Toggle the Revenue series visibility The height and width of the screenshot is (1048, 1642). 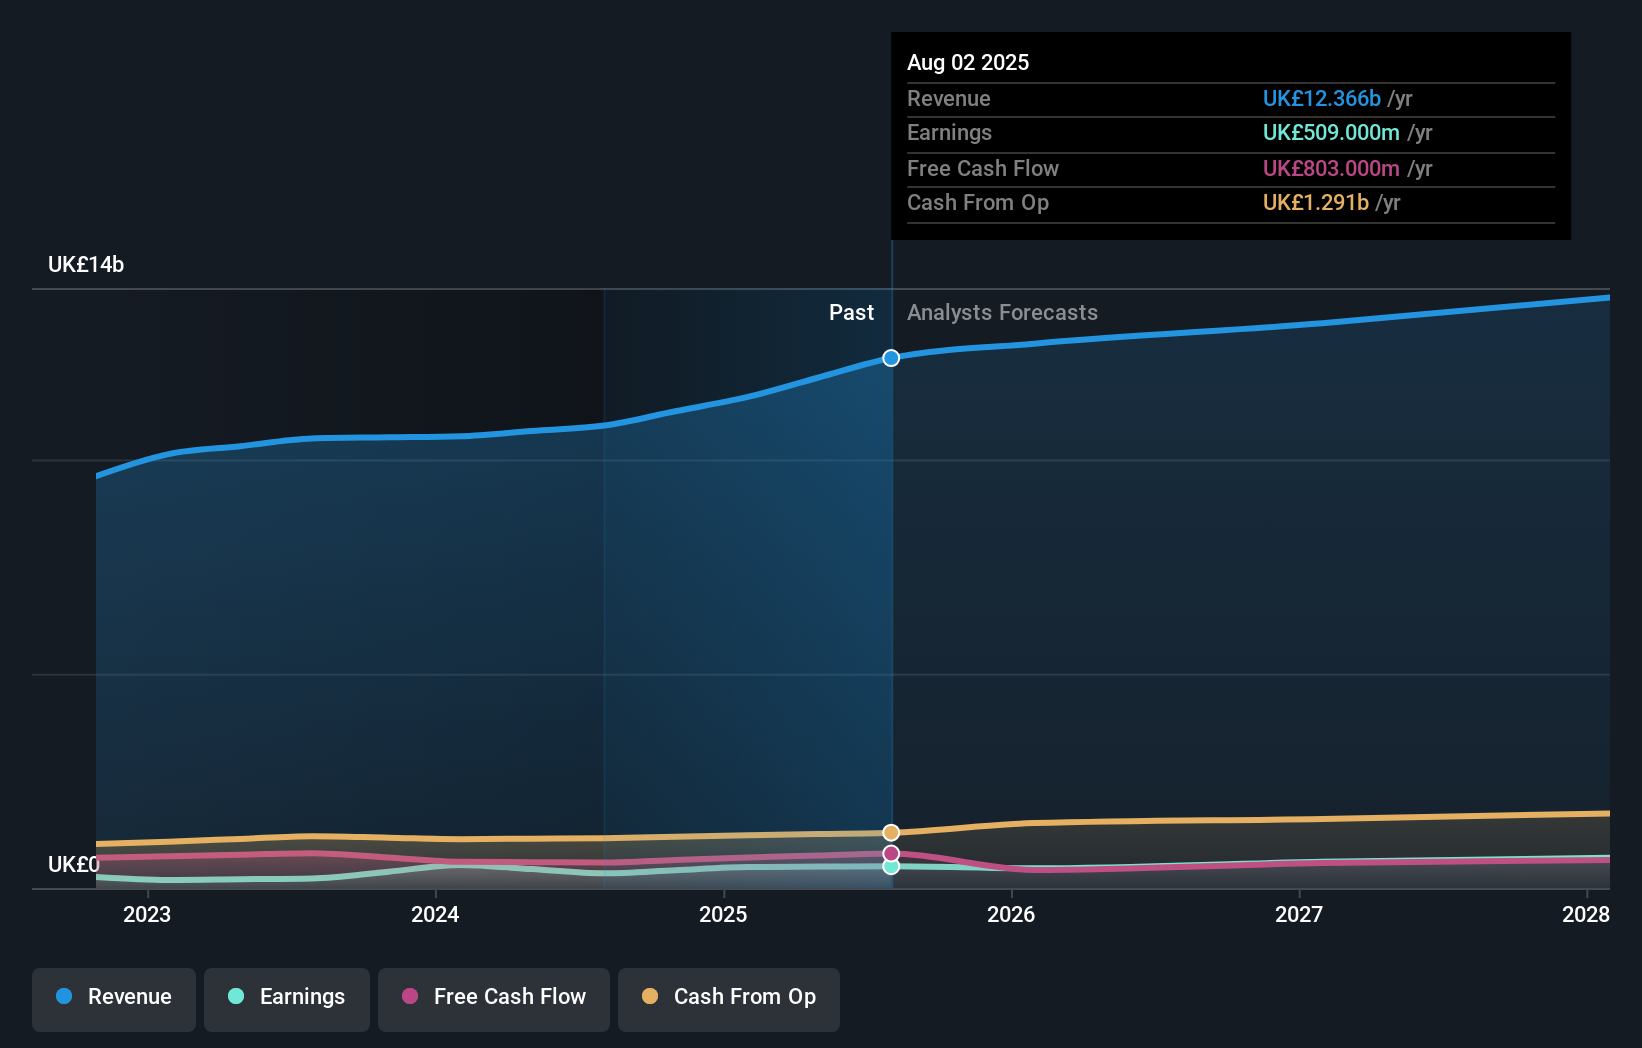pyautogui.click(x=113, y=997)
